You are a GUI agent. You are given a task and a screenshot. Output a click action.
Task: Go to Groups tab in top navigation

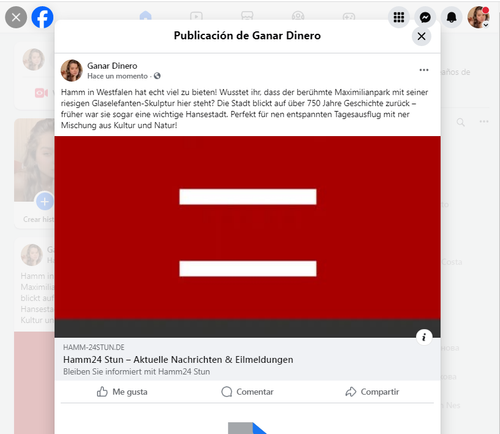coord(298,16)
